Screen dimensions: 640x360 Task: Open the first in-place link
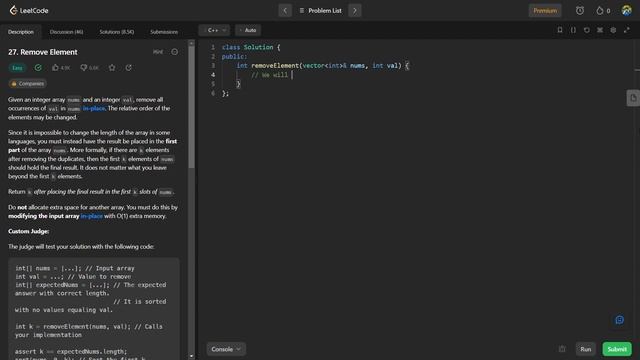(x=94, y=109)
